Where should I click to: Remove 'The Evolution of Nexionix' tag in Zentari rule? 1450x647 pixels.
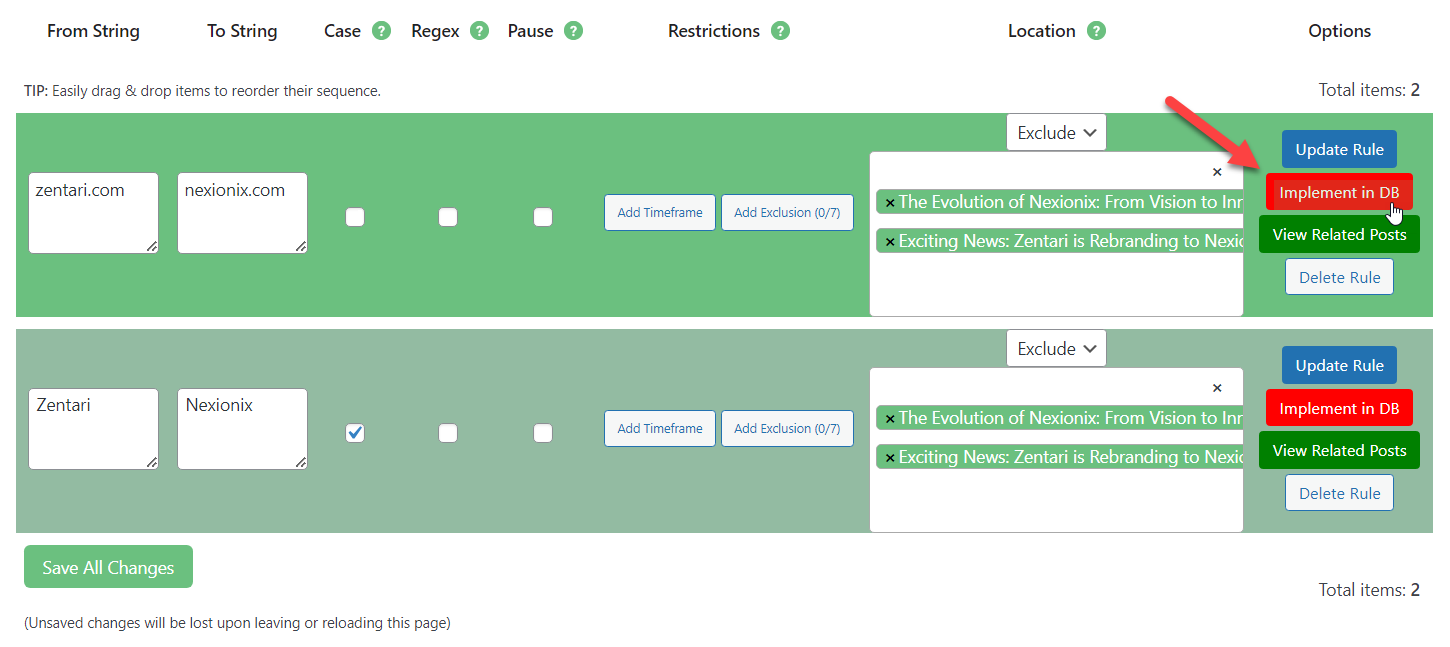tap(890, 419)
